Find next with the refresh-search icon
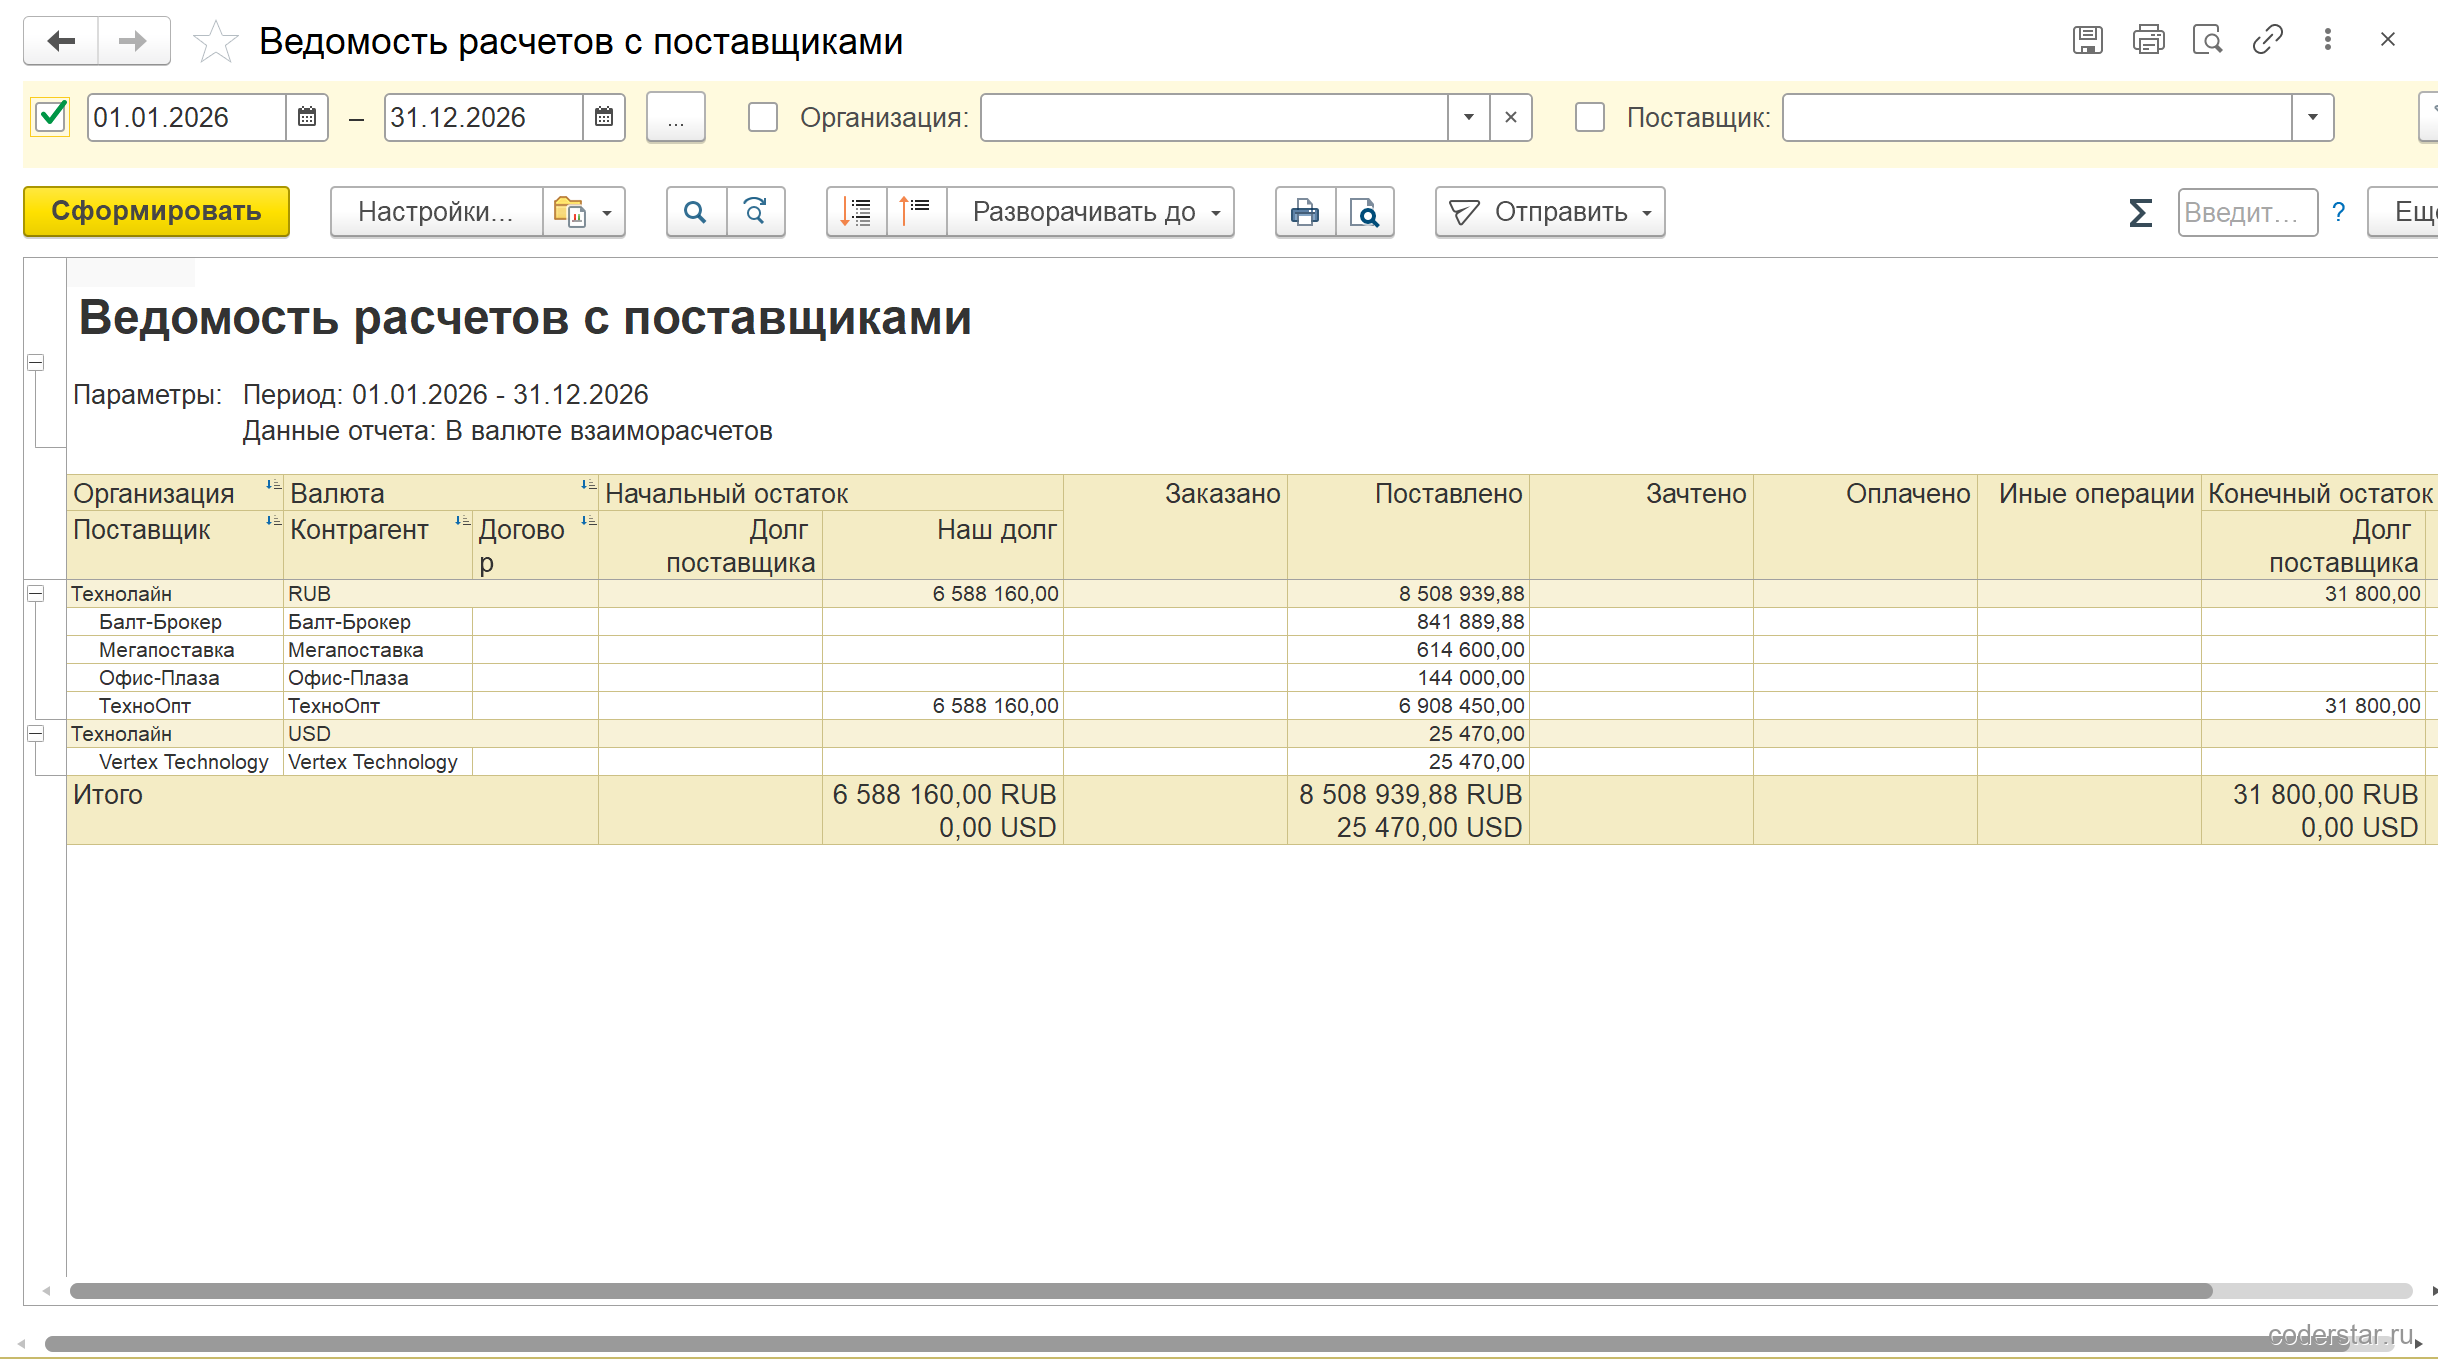This screenshot has height=1359, width=2438. click(756, 211)
